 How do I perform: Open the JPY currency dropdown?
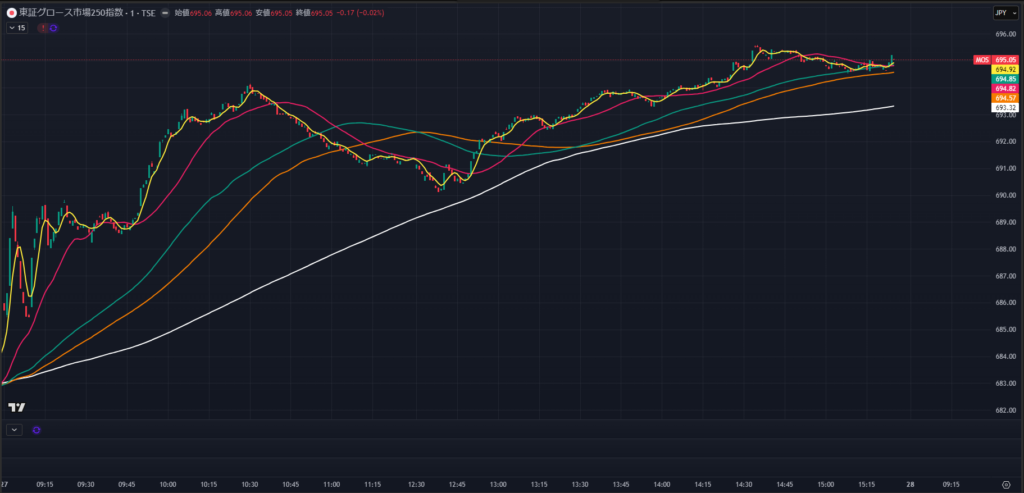click(1001, 13)
